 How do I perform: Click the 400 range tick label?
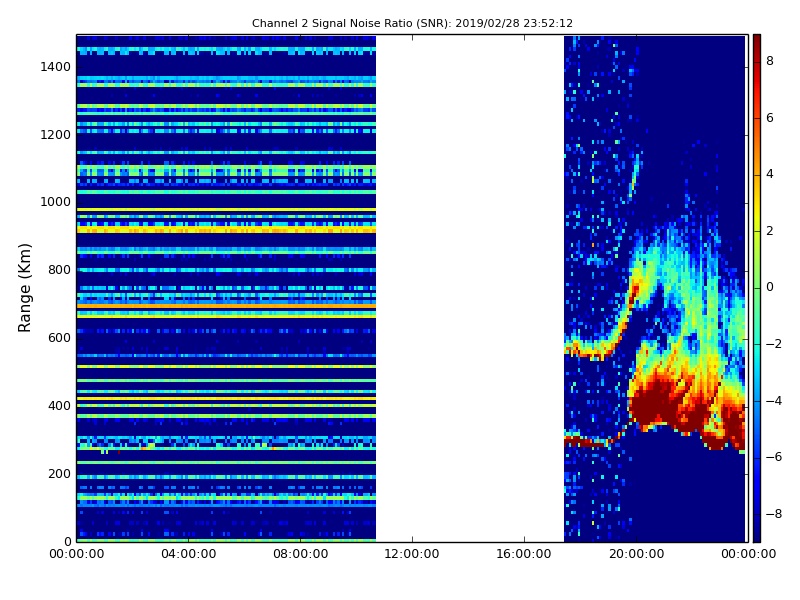point(59,406)
